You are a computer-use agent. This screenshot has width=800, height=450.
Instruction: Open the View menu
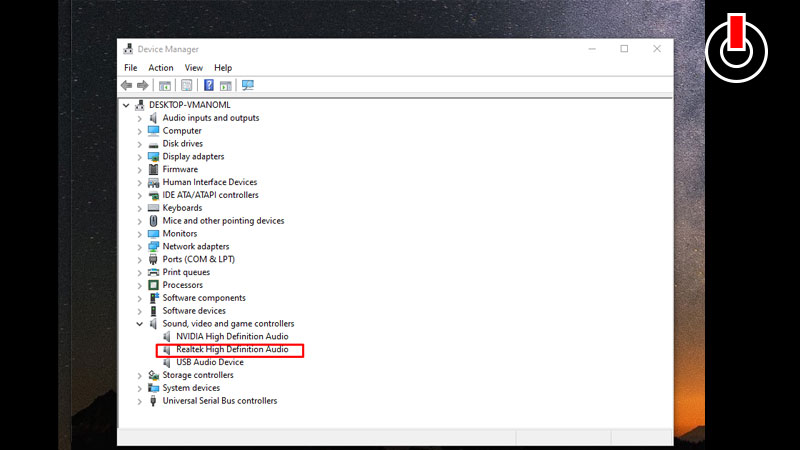(x=193, y=67)
